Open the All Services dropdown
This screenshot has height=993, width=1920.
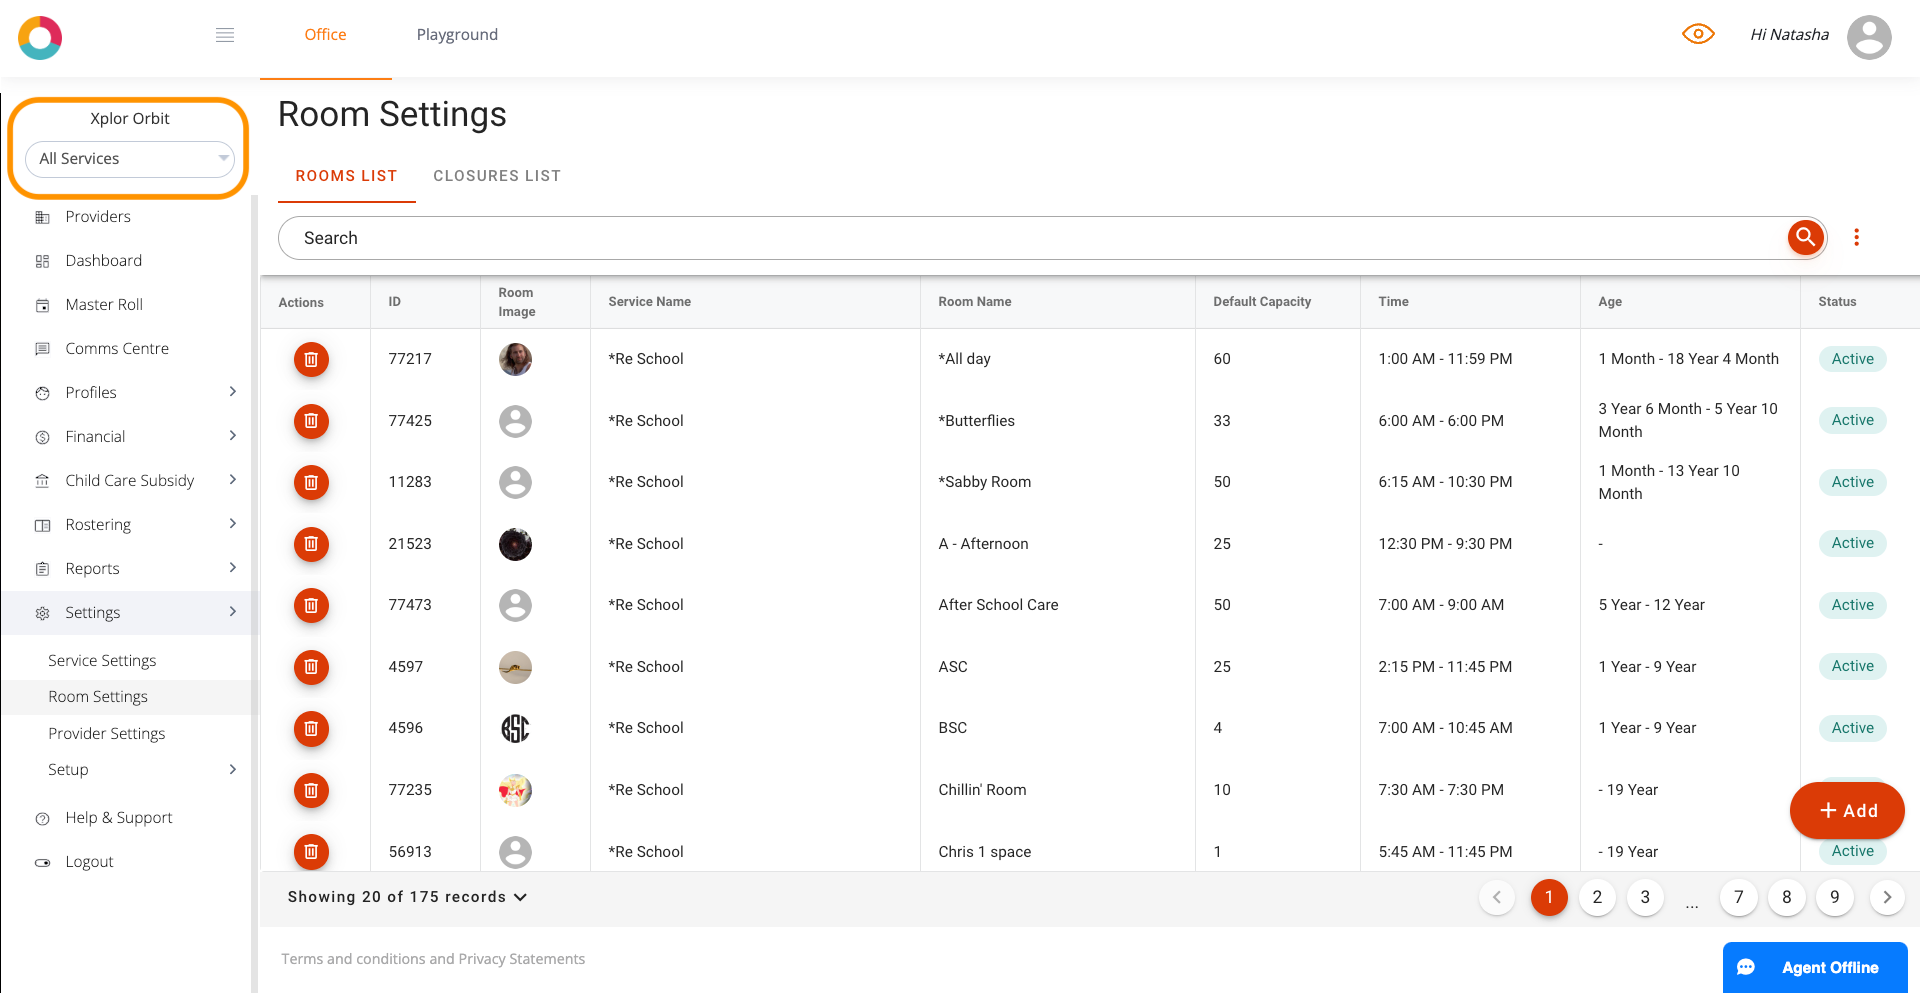[x=130, y=159]
